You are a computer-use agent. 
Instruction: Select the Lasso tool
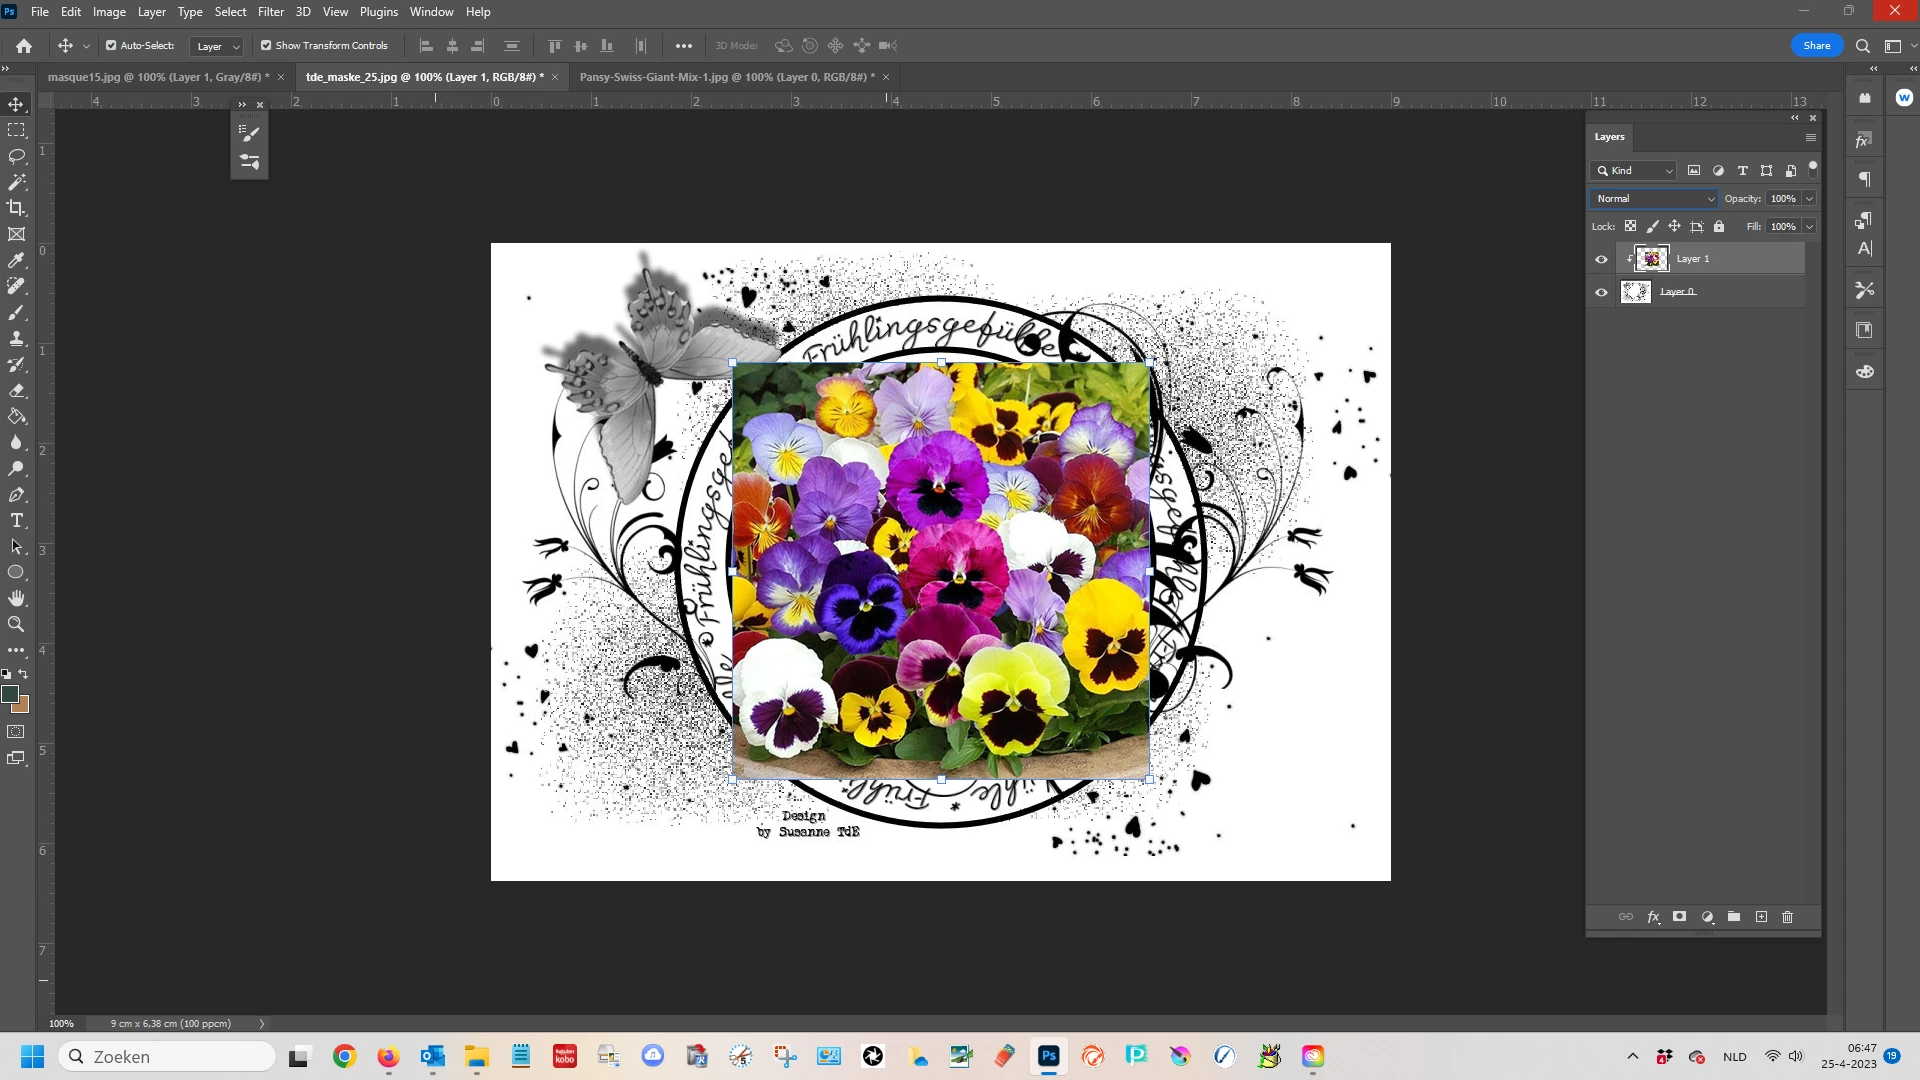16,156
